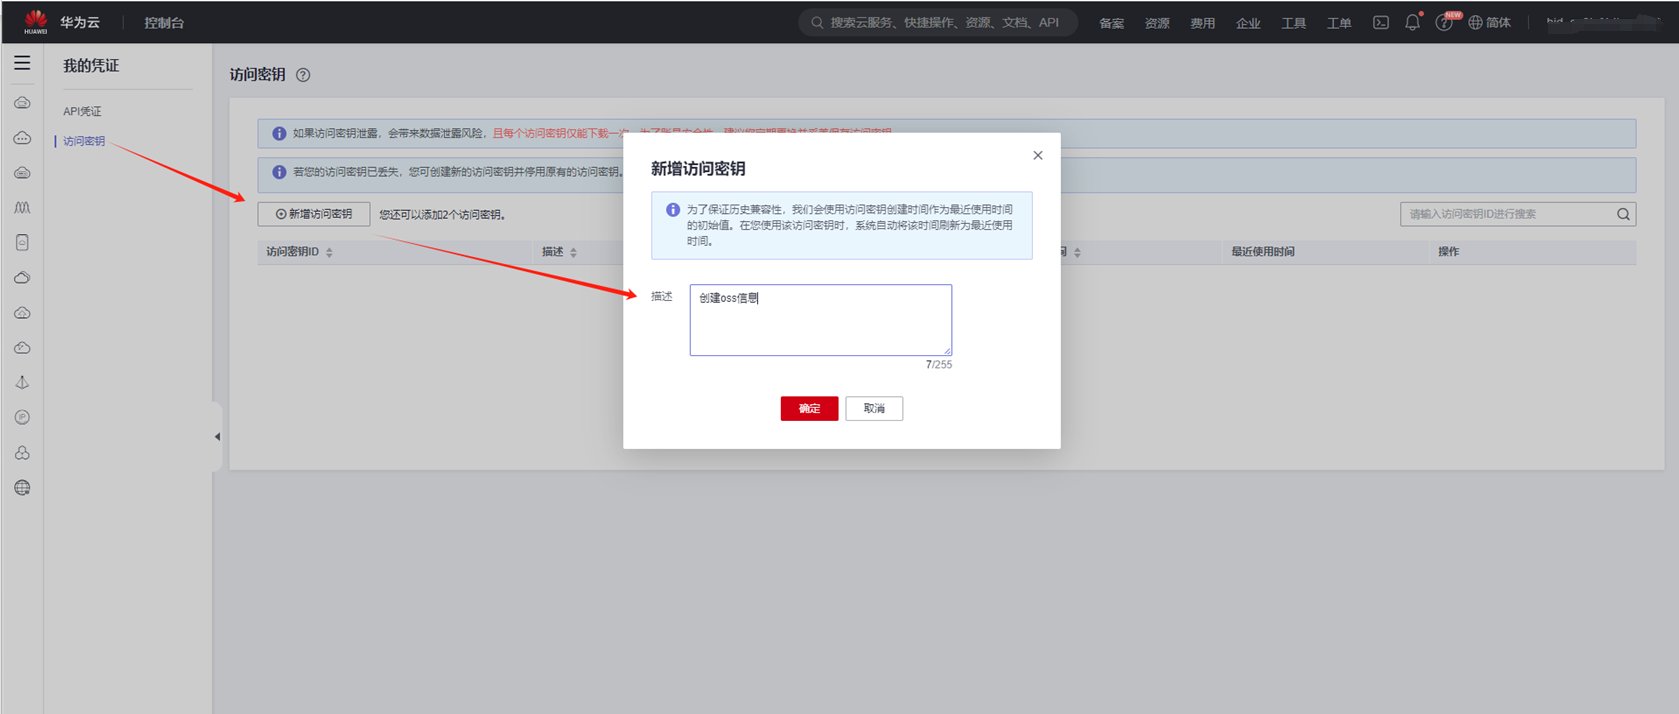Click the help icon beside 访问密钥 title
Viewport: 1679px width, 714px height.
pos(303,75)
